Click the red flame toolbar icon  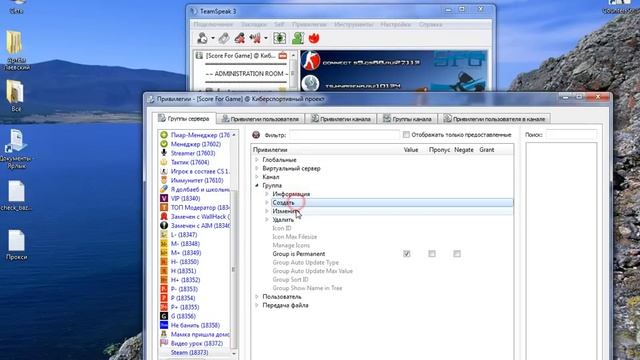314,38
